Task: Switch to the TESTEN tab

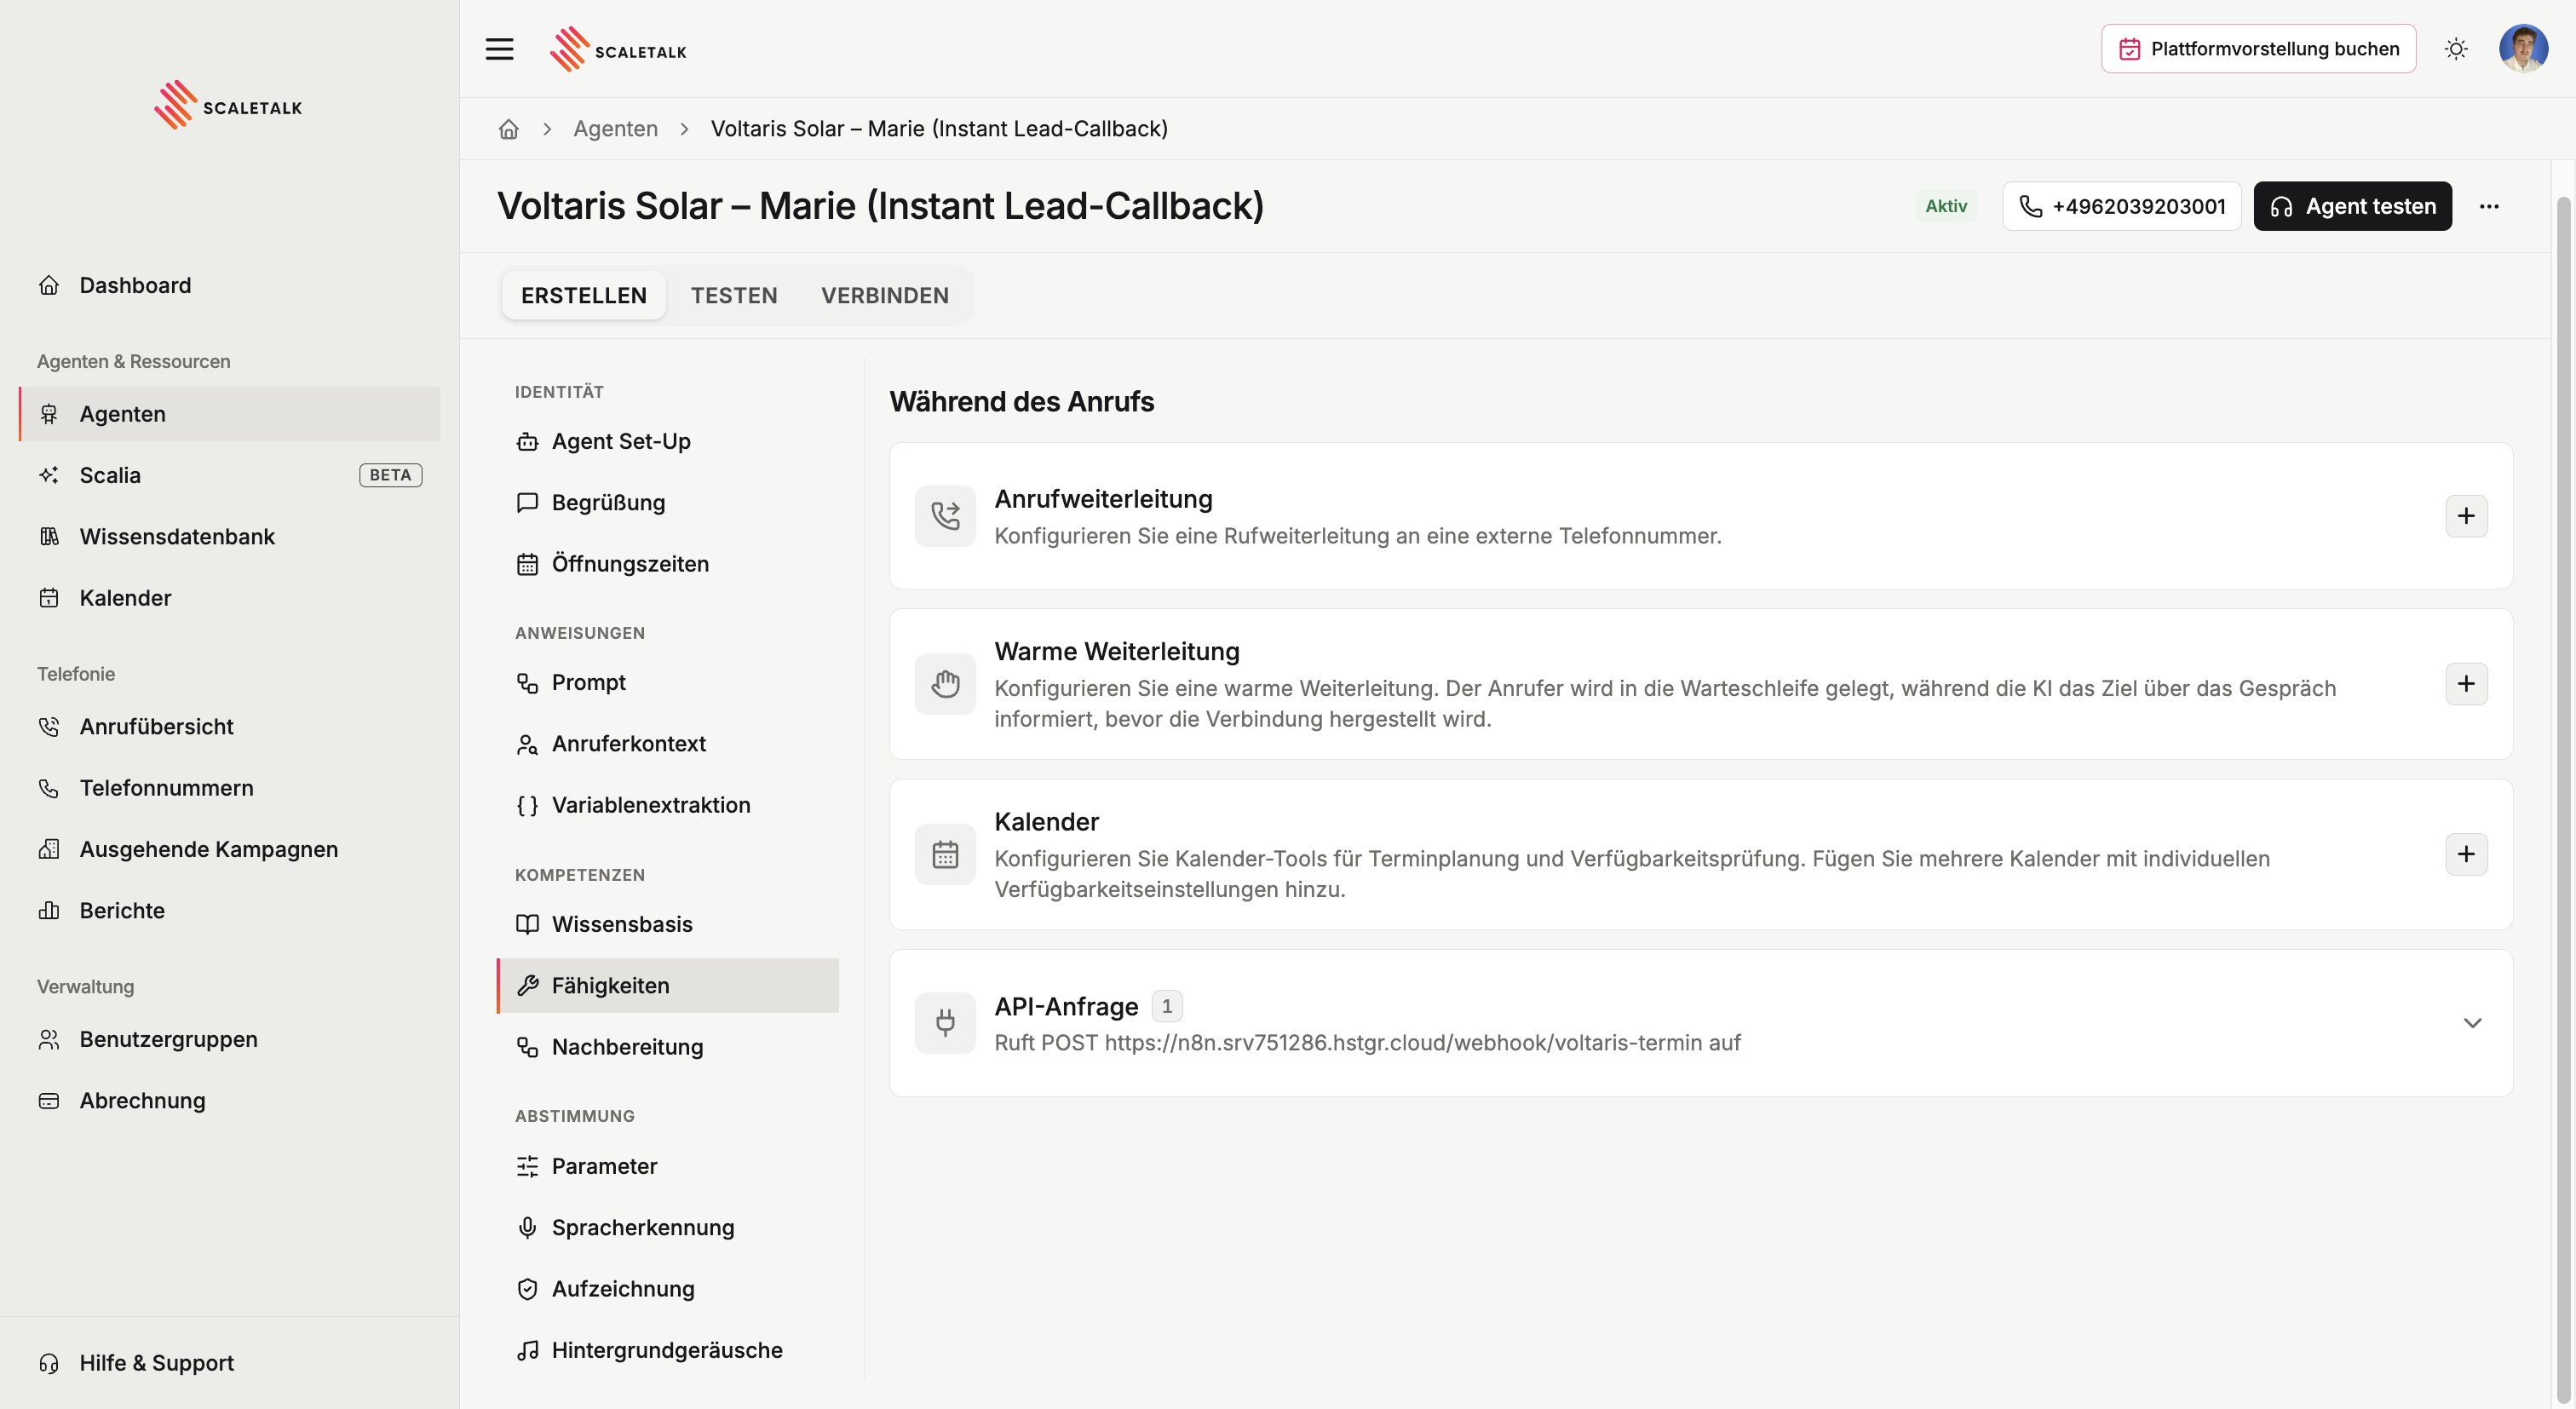Action: tap(734, 295)
